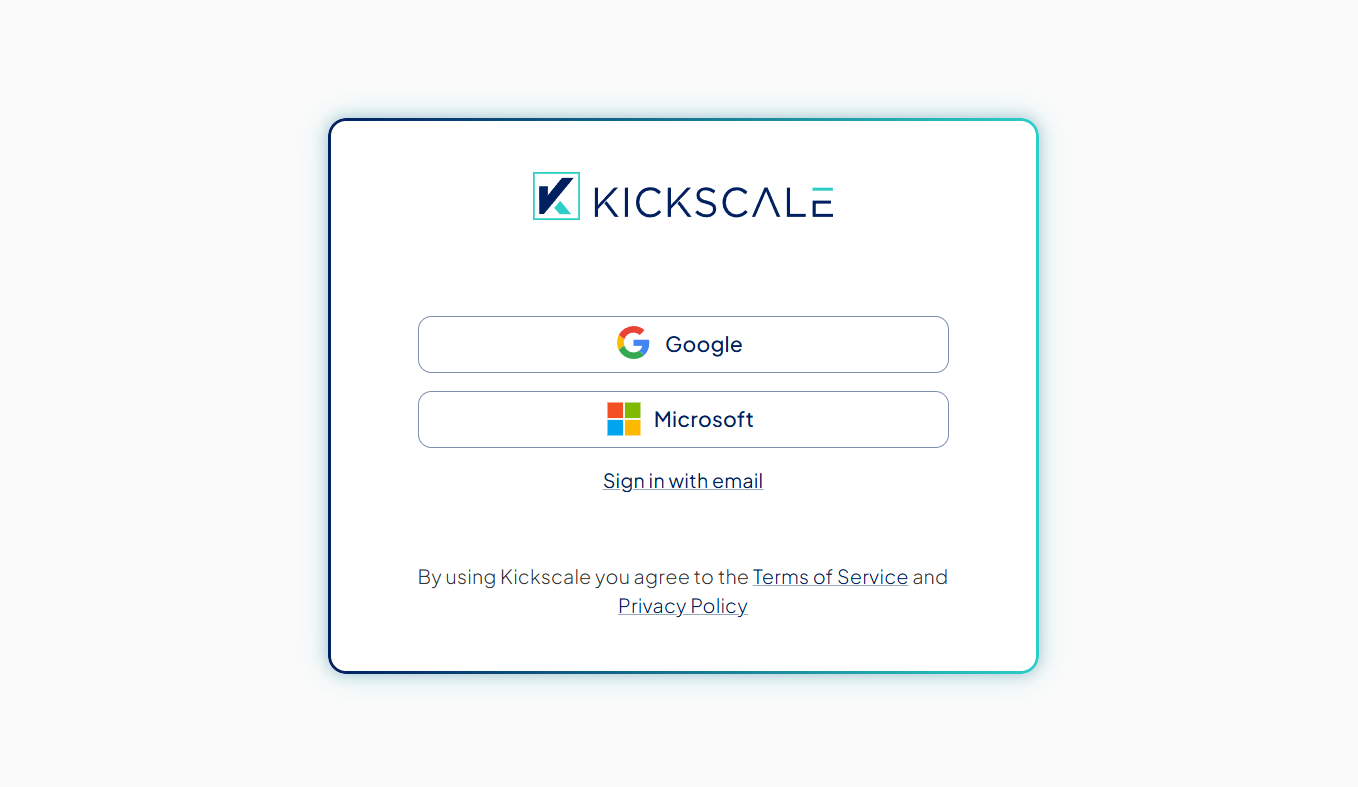Select the KICKSCALE wordmark text
This screenshot has height=787, width=1358.
click(712, 197)
